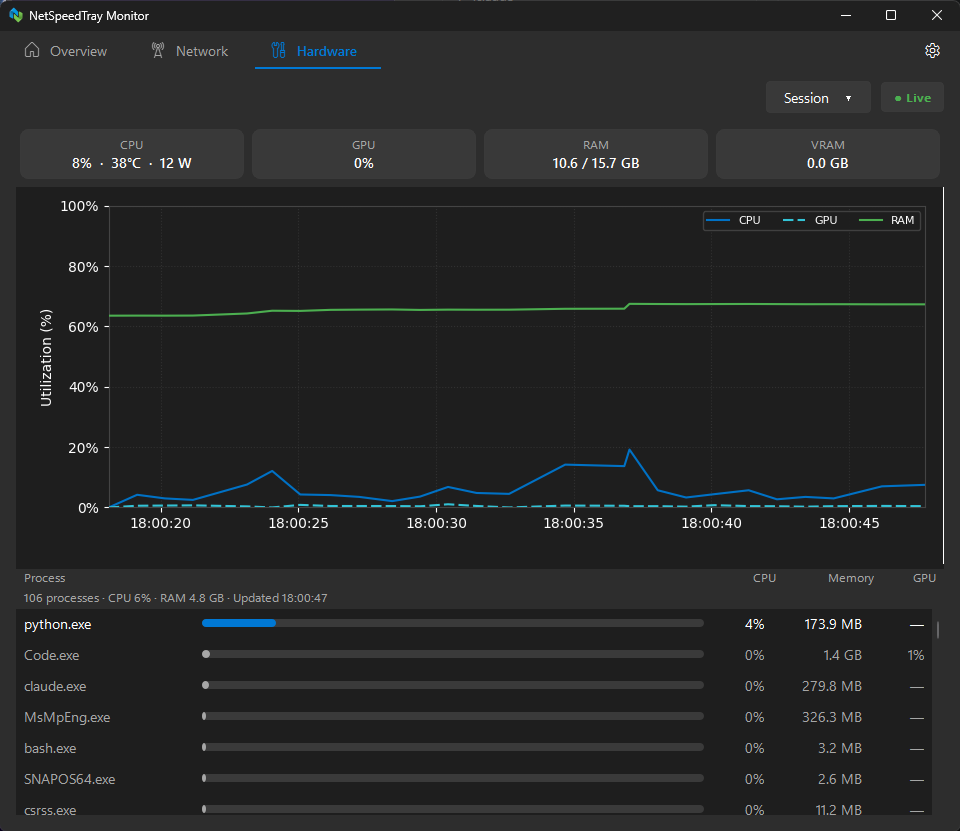Click the GPU legend entry in chart
The width and height of the screenshot is (960, 831).
tap(810, 220)
